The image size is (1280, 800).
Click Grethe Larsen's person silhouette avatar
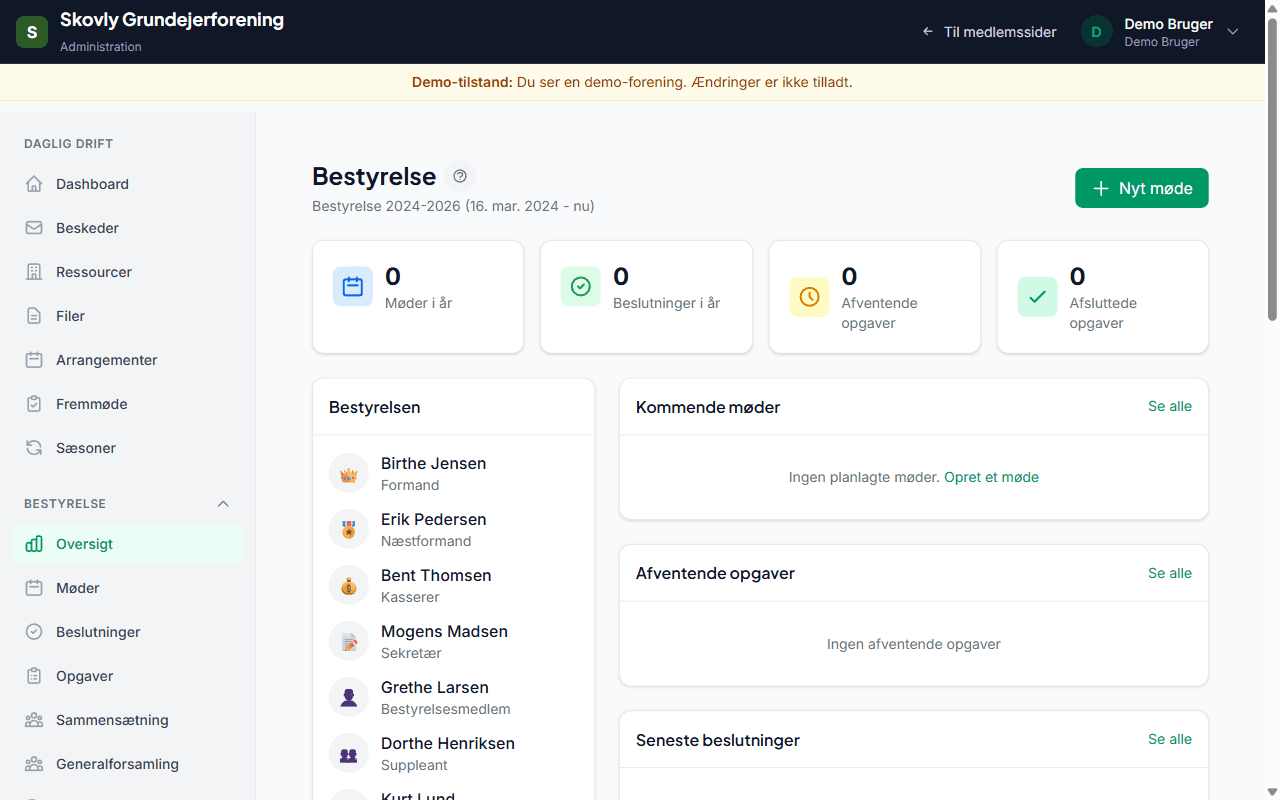349,697
